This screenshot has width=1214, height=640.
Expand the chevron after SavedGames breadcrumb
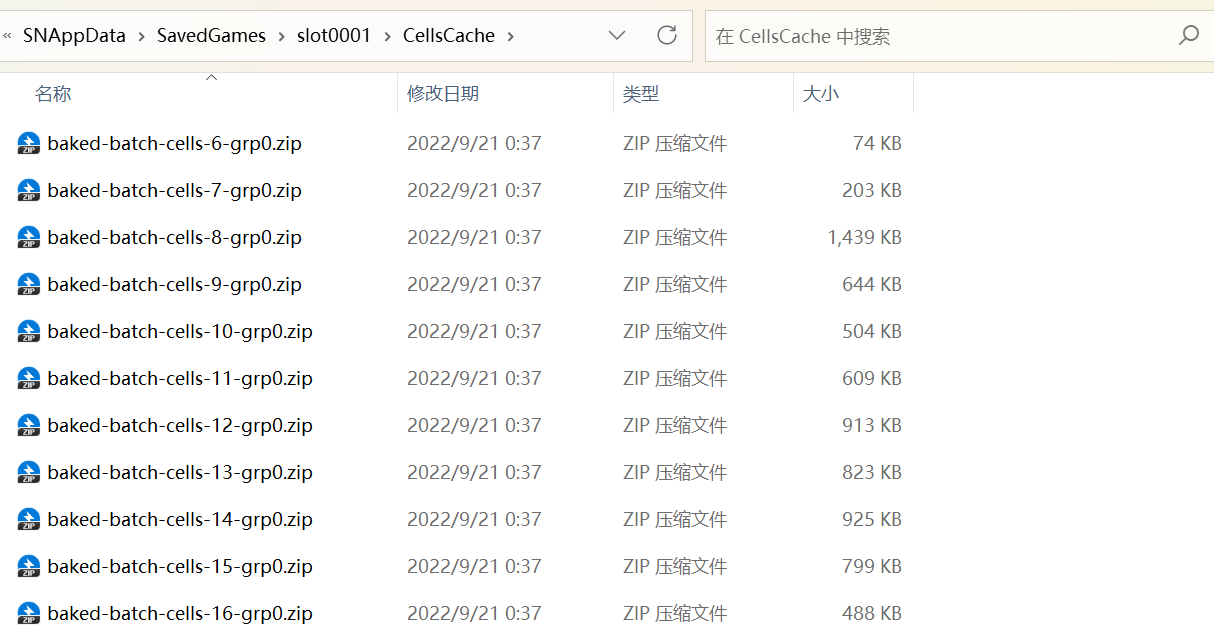282,36
